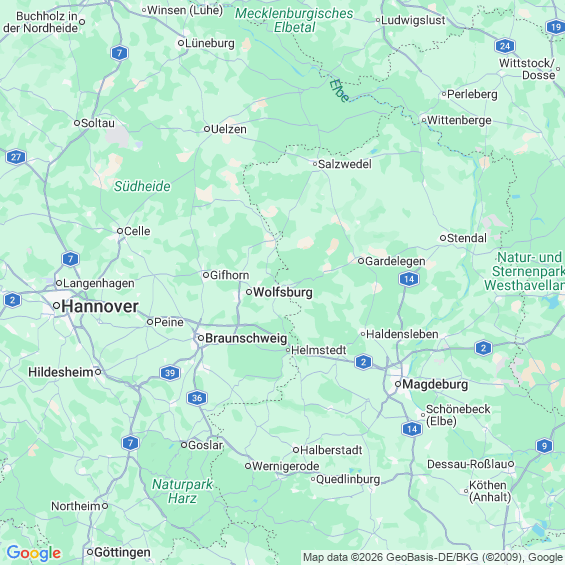This screenshot has width=565, height=565.
Task: Click the Göttingen city label
Action: pyautogui.click(x=122, y=552)
